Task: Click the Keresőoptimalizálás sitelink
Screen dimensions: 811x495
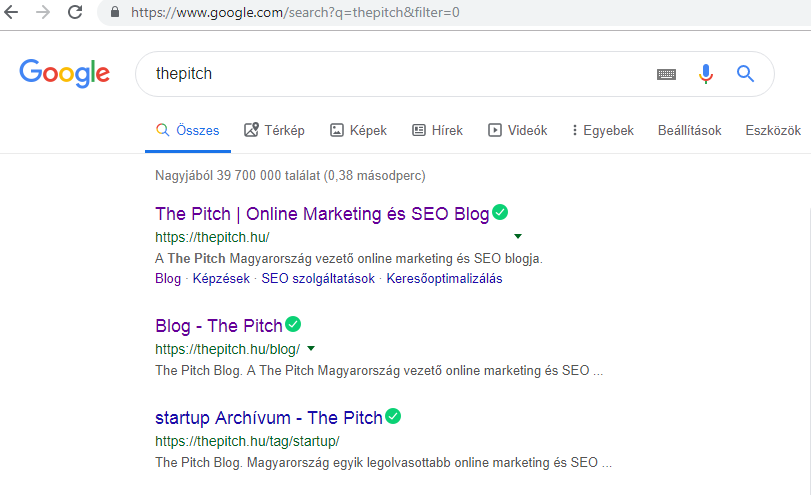Action: (x=444, y=279)
